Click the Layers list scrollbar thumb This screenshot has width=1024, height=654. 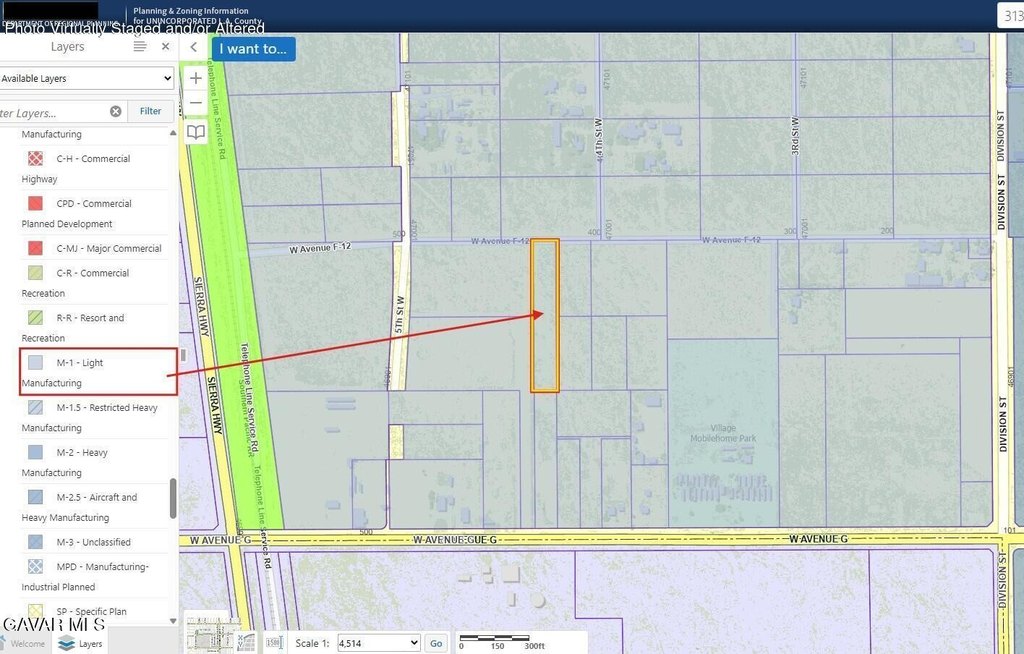pyautogui.click(x=173, y=498)
